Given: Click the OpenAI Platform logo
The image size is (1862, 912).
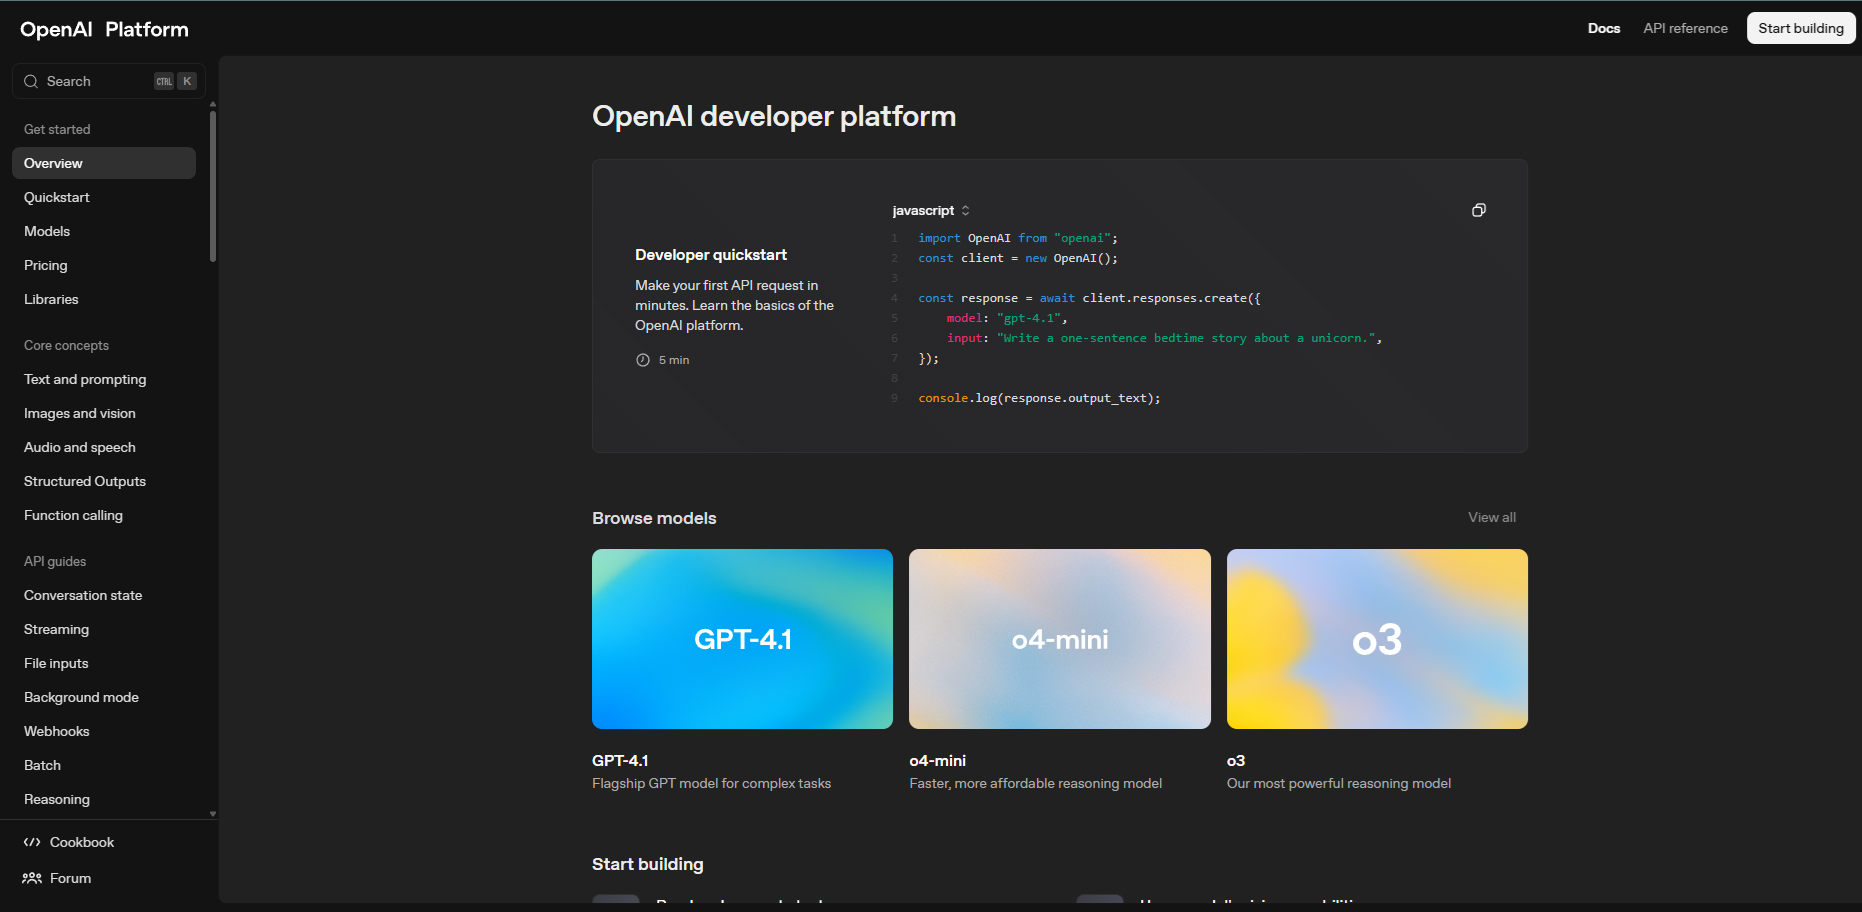Looking at the screenshot, I should (103, 28).
